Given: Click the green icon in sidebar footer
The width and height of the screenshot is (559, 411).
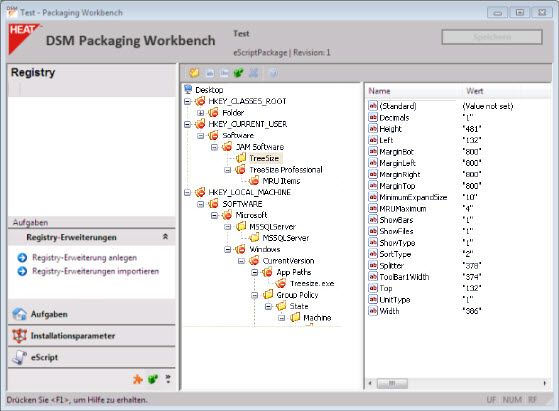Looking at the screenshot, I should pyautogui.click(x=153, y=379).
